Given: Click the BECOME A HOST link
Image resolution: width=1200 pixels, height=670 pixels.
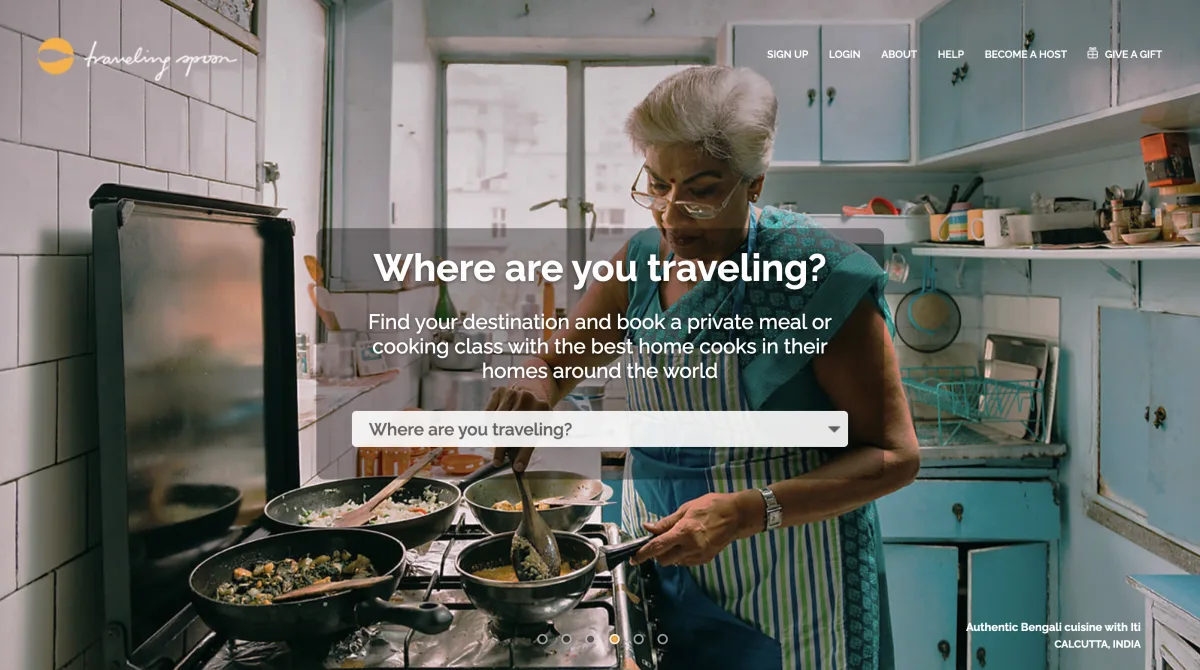Looking at the screenshot, I should click(1025, 54).
